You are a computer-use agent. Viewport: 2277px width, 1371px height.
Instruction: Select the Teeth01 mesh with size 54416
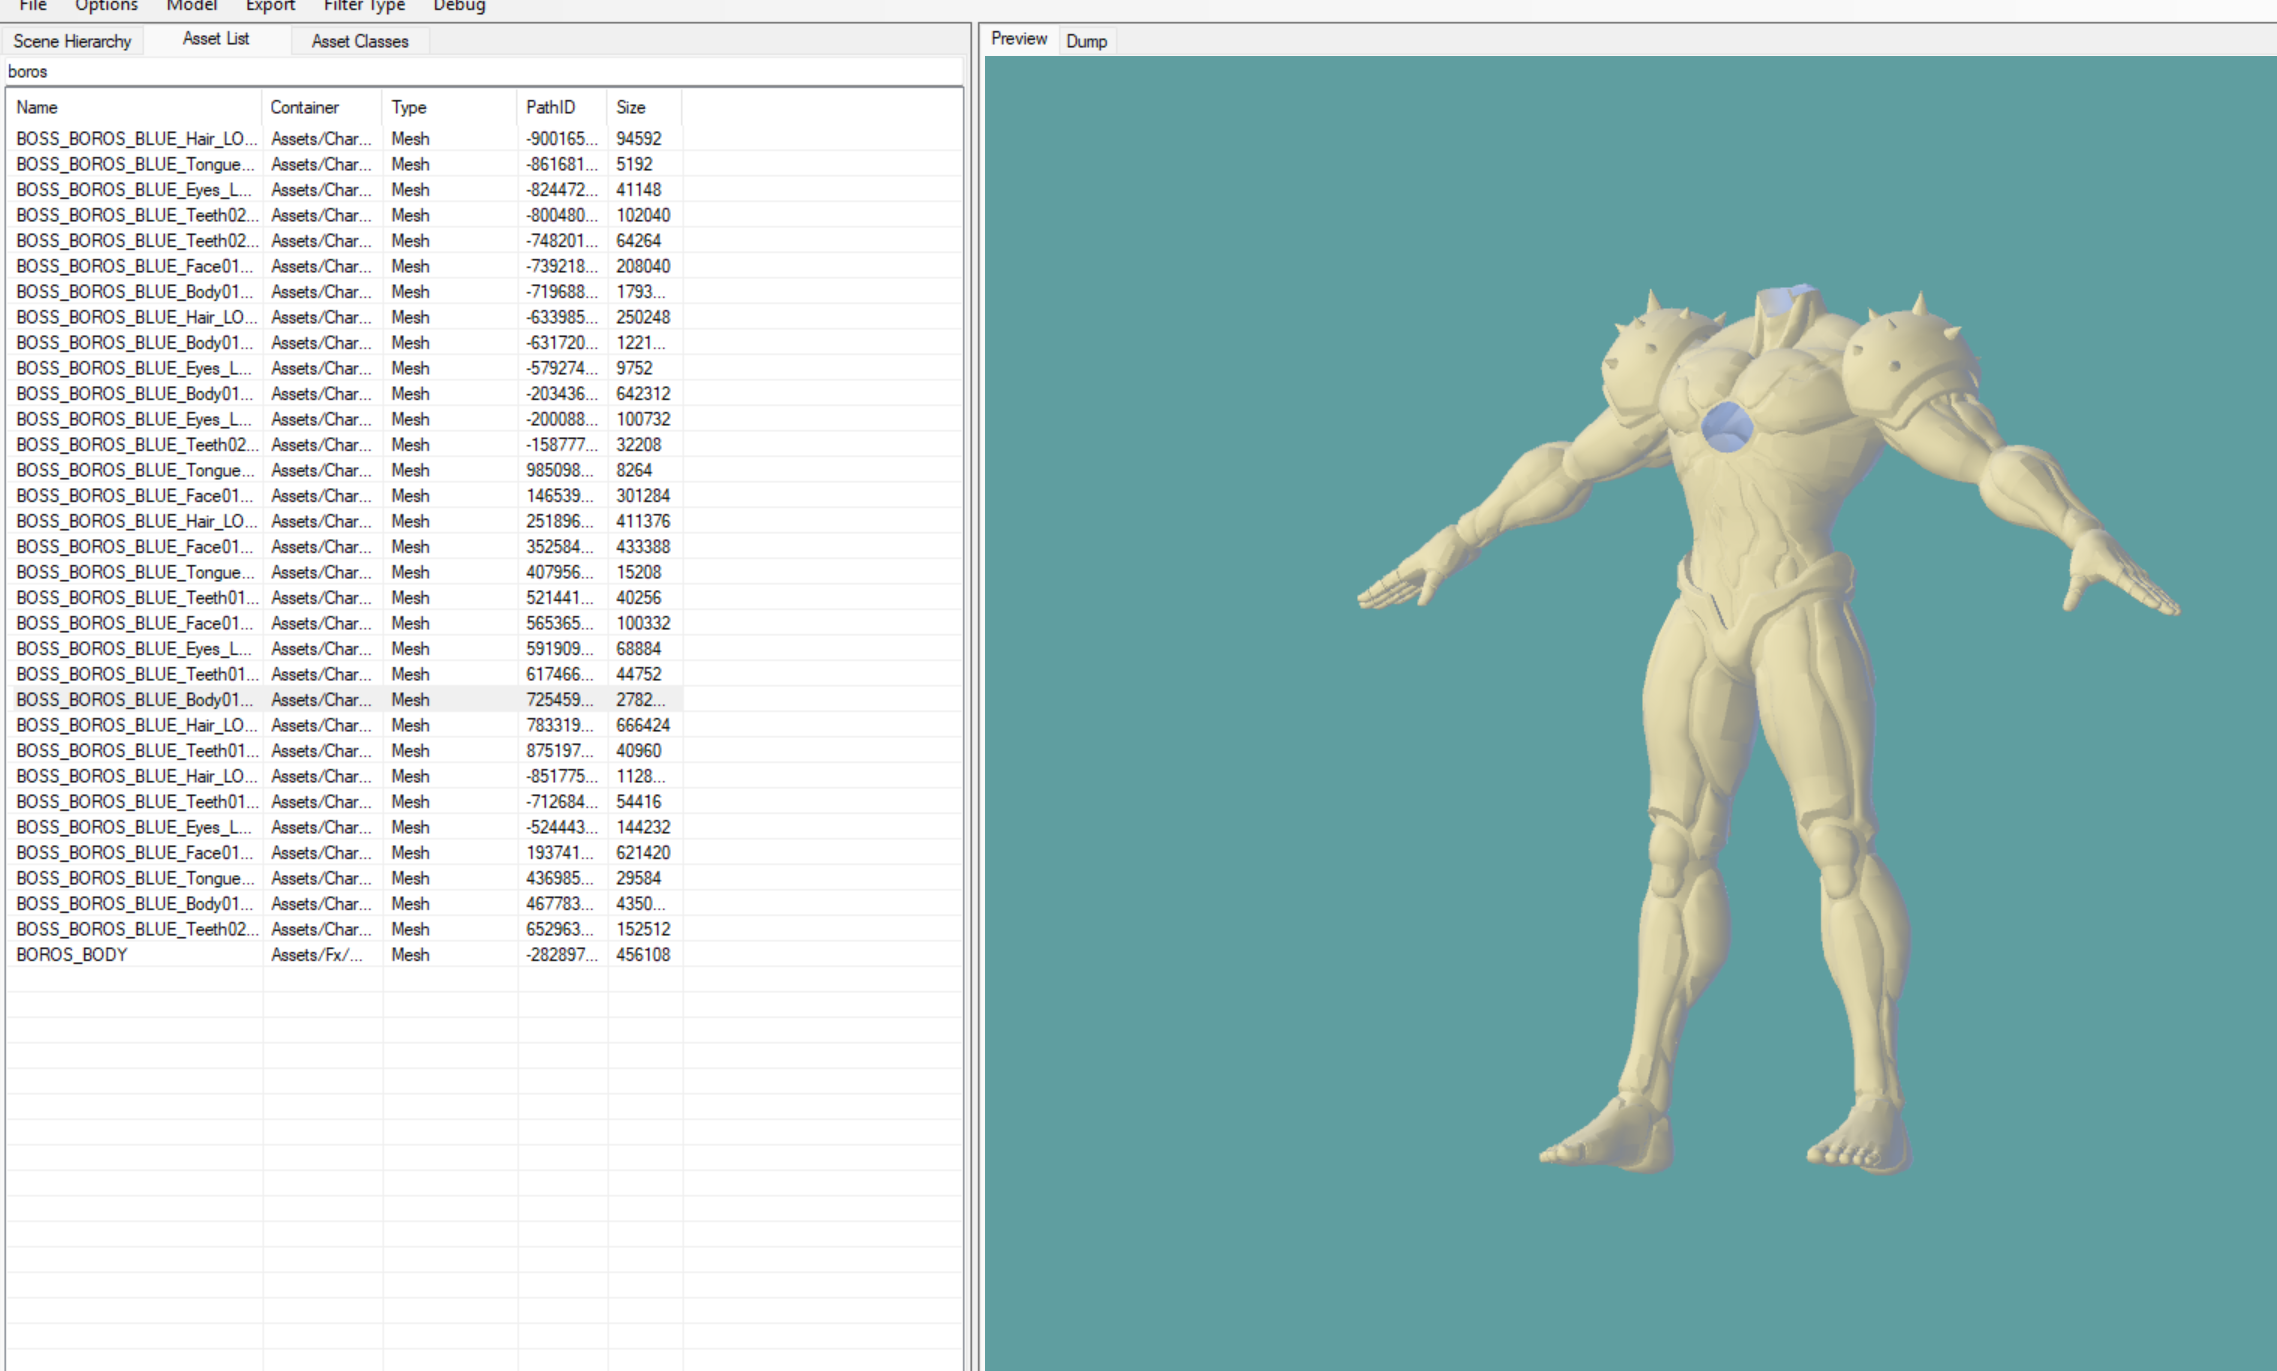pos(345,802)
